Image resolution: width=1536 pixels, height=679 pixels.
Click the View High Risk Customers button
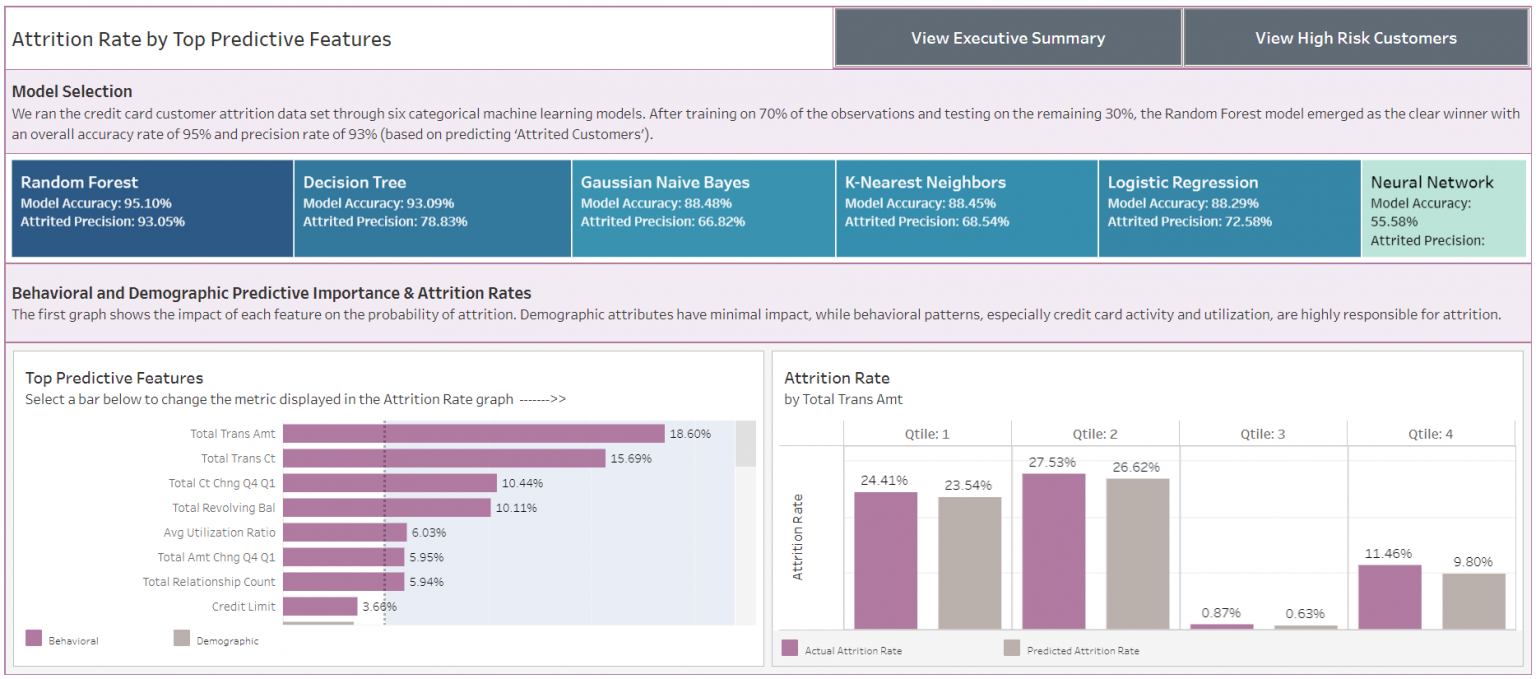click(x=1355, y=38)
